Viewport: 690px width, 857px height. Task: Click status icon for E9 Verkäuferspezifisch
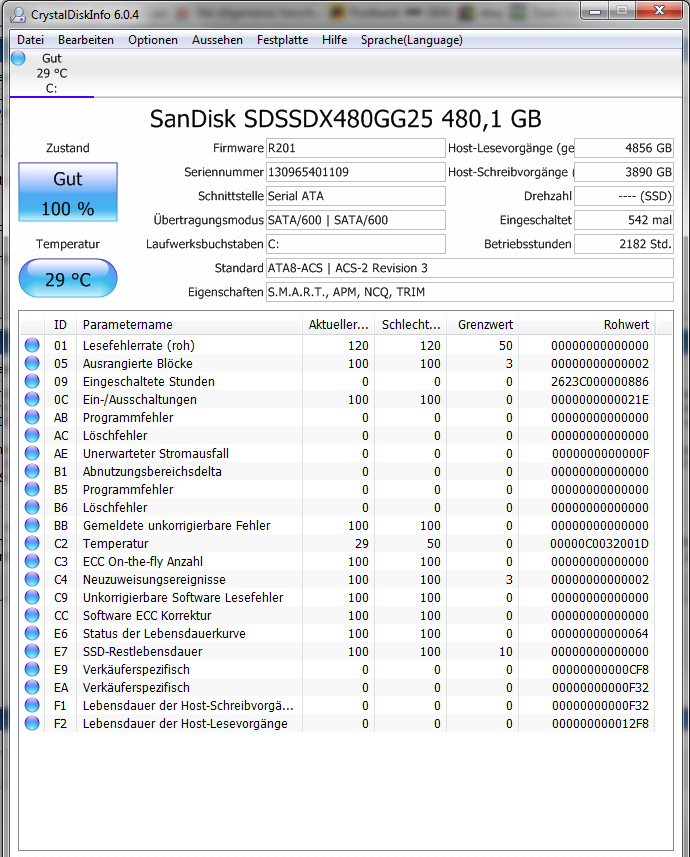32,670
